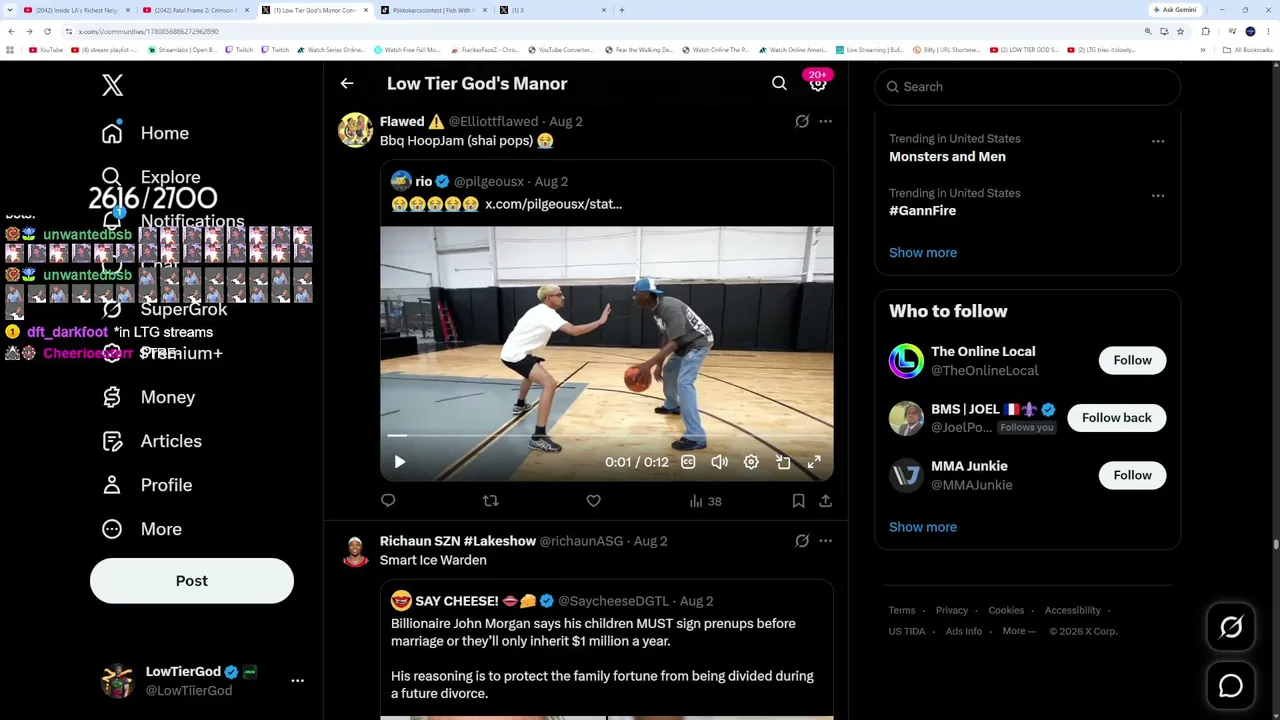Switch to the tiktokarcscontest browser tab
The width and height of the screenshot is (1280, 720).
[x=432, y=10]
